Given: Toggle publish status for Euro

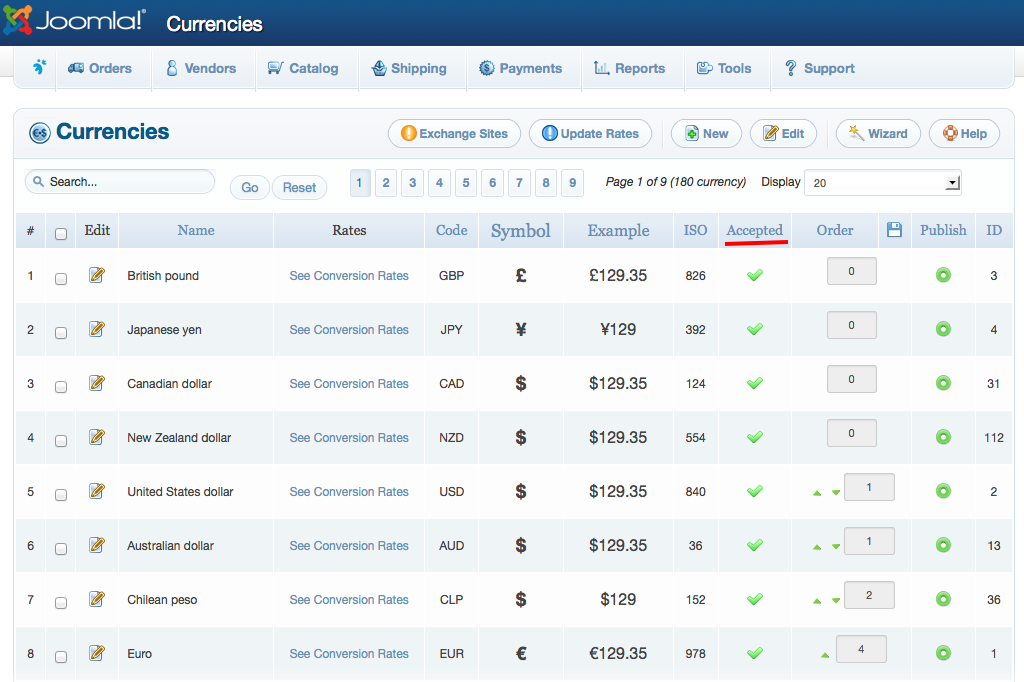Looking at the screenshot, I should coord(943,653).
